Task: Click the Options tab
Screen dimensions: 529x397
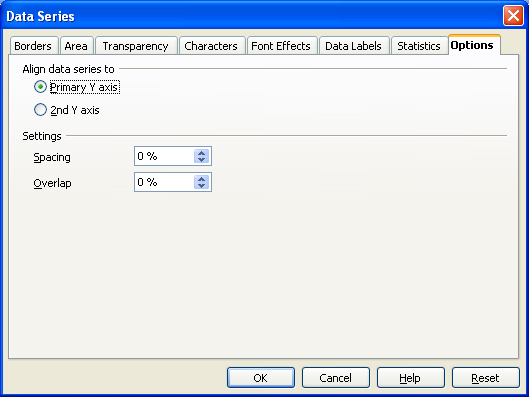Action: coord(474,45)
